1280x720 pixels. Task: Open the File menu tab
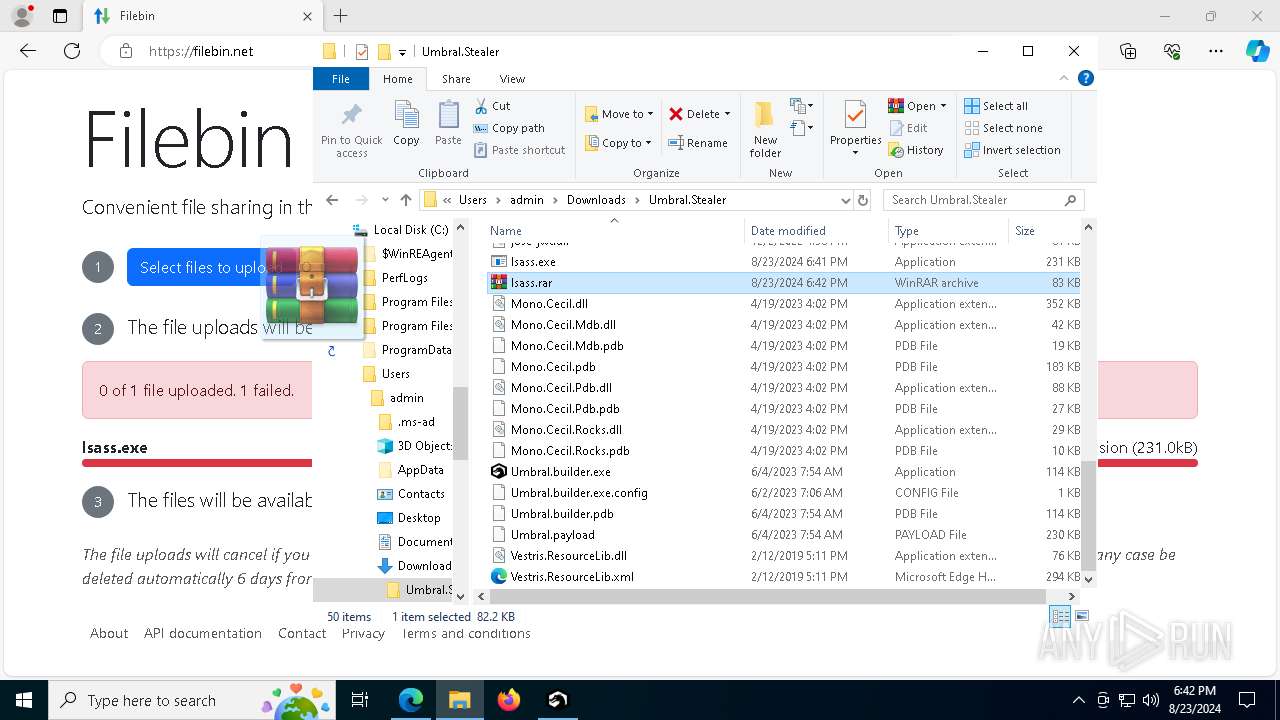coord(341,79)
